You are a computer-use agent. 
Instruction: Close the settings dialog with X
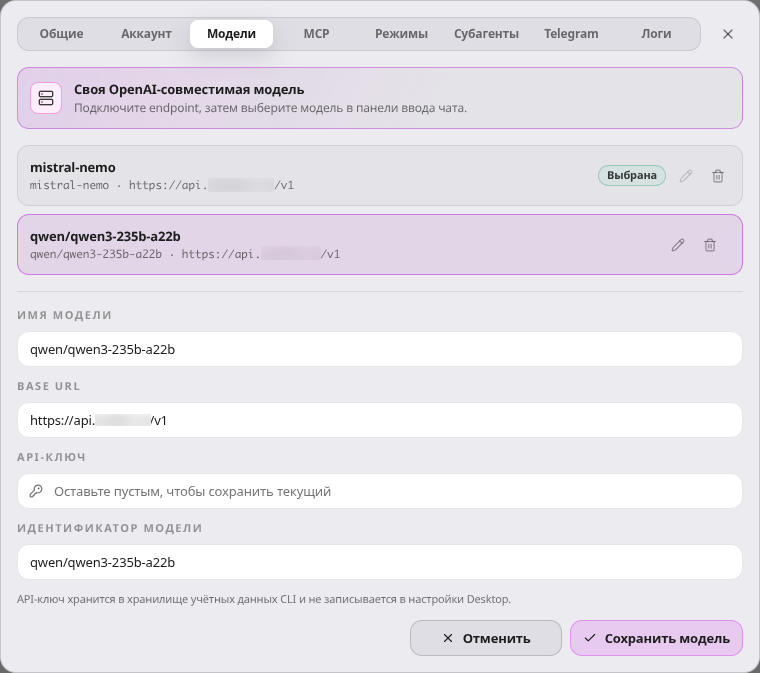[728, 34]
